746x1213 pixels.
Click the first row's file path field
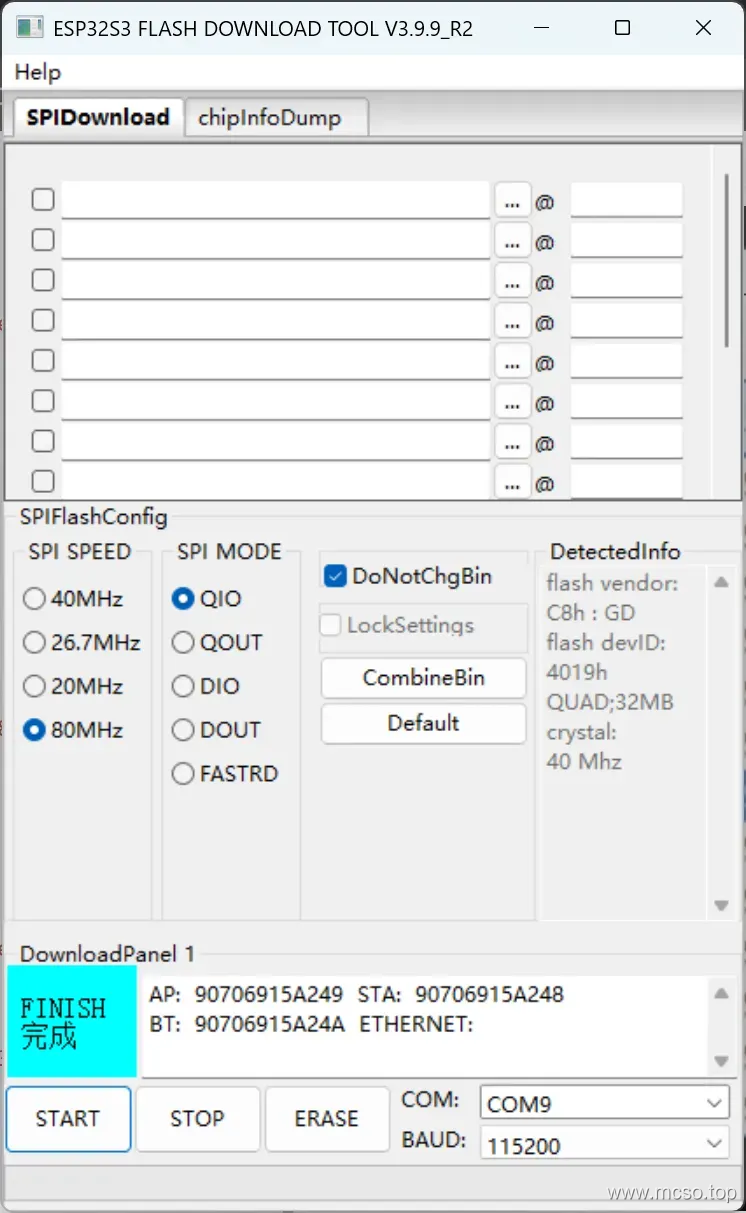pos(276,200)
